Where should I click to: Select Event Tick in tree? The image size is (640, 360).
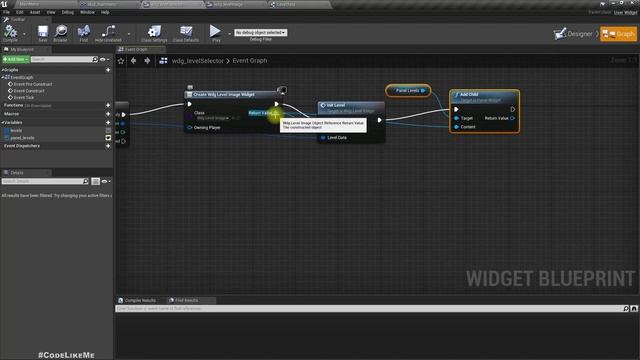[24, 98]
